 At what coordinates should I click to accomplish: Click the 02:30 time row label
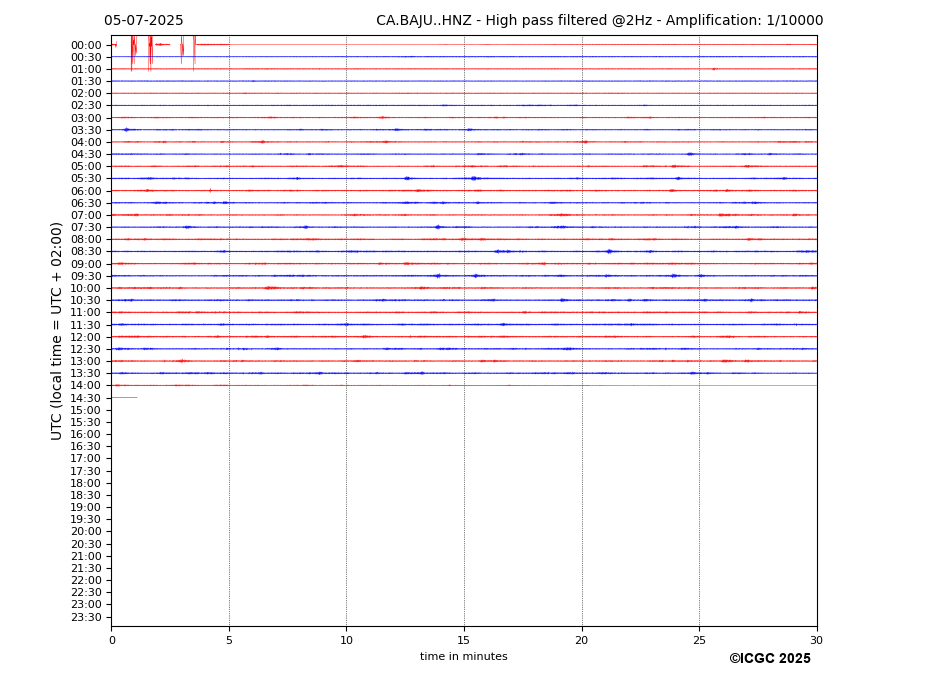point(86,105)
